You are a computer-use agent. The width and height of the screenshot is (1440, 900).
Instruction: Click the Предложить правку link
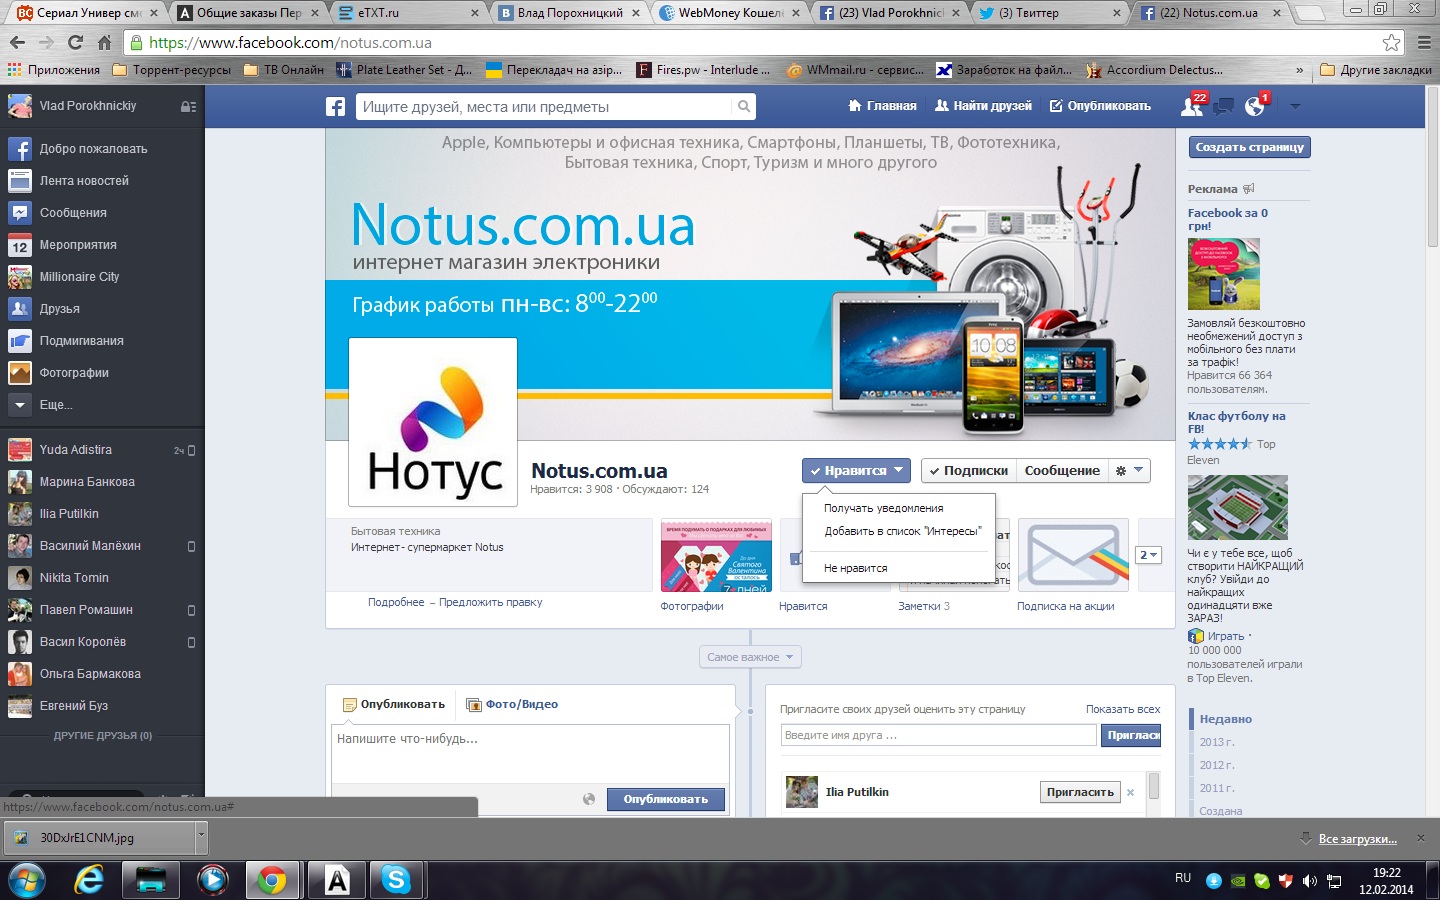[x=491, y=602]
